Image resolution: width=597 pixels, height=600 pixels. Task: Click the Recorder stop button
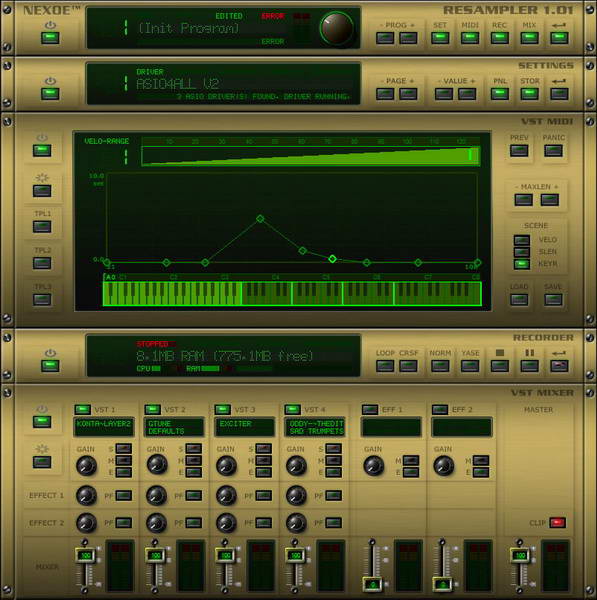[x=500, y=366]
